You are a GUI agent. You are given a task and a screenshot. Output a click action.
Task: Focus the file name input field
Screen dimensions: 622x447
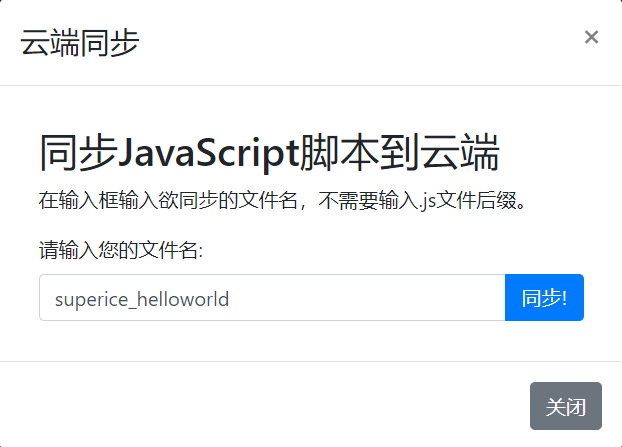point(272,298)
